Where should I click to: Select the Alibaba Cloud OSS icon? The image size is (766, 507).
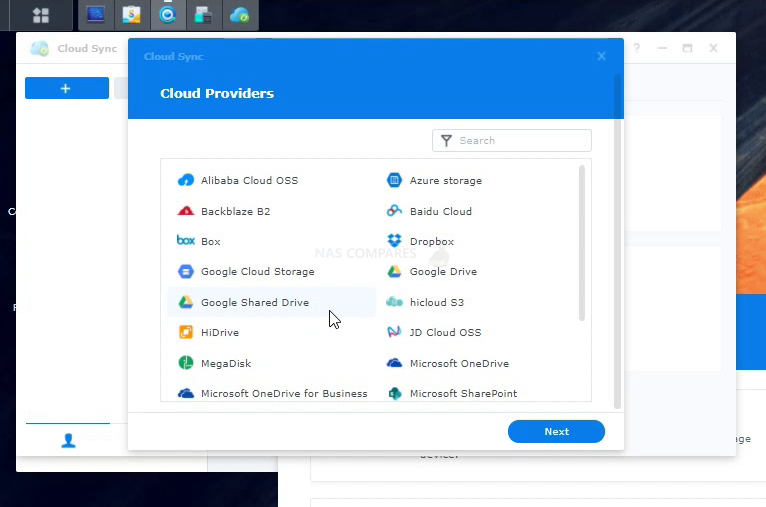(x=186, y=180)
